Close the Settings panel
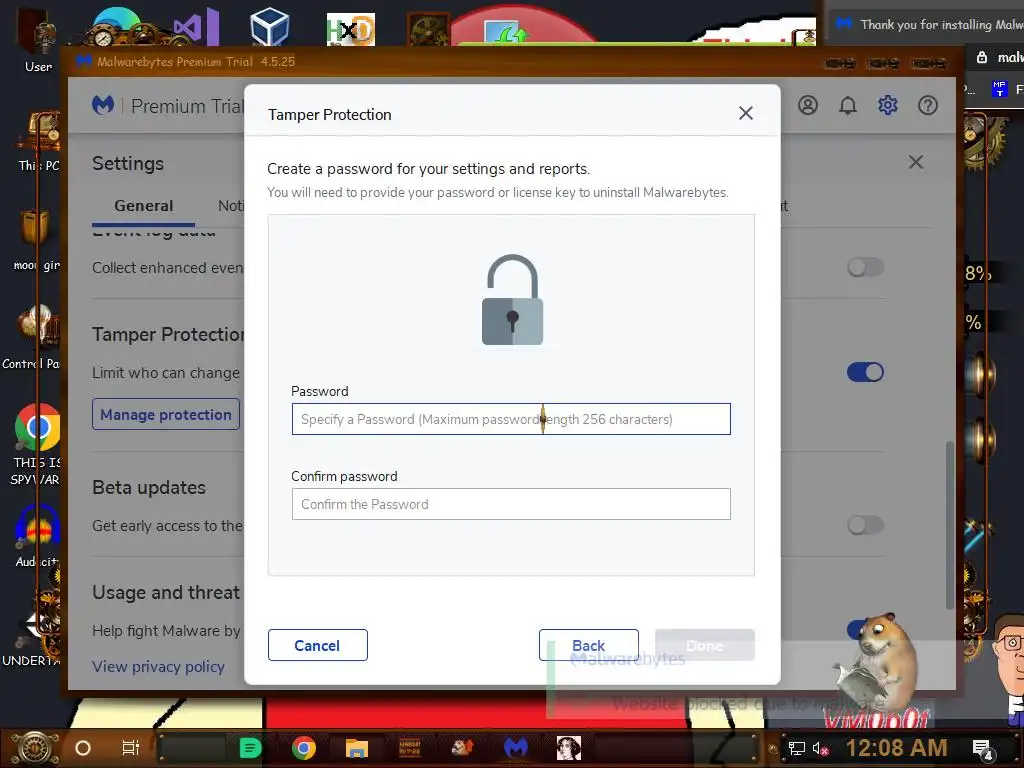Image resolution: width=1024 pixels, height=768 pixels. pyautogui.click(x=916, y=162)
